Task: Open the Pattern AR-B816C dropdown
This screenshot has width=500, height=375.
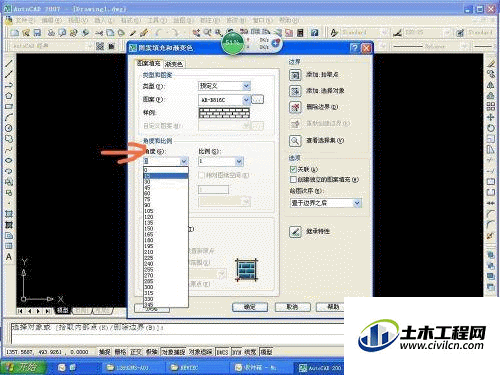Action: (246, 100)
